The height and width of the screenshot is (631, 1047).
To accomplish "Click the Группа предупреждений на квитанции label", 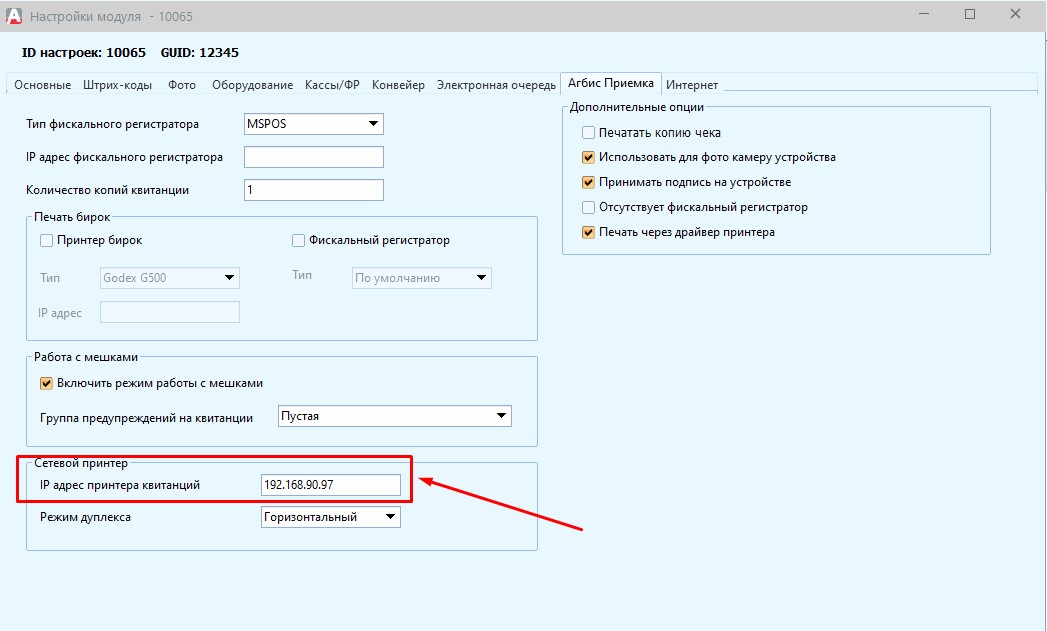I will 146,418.
